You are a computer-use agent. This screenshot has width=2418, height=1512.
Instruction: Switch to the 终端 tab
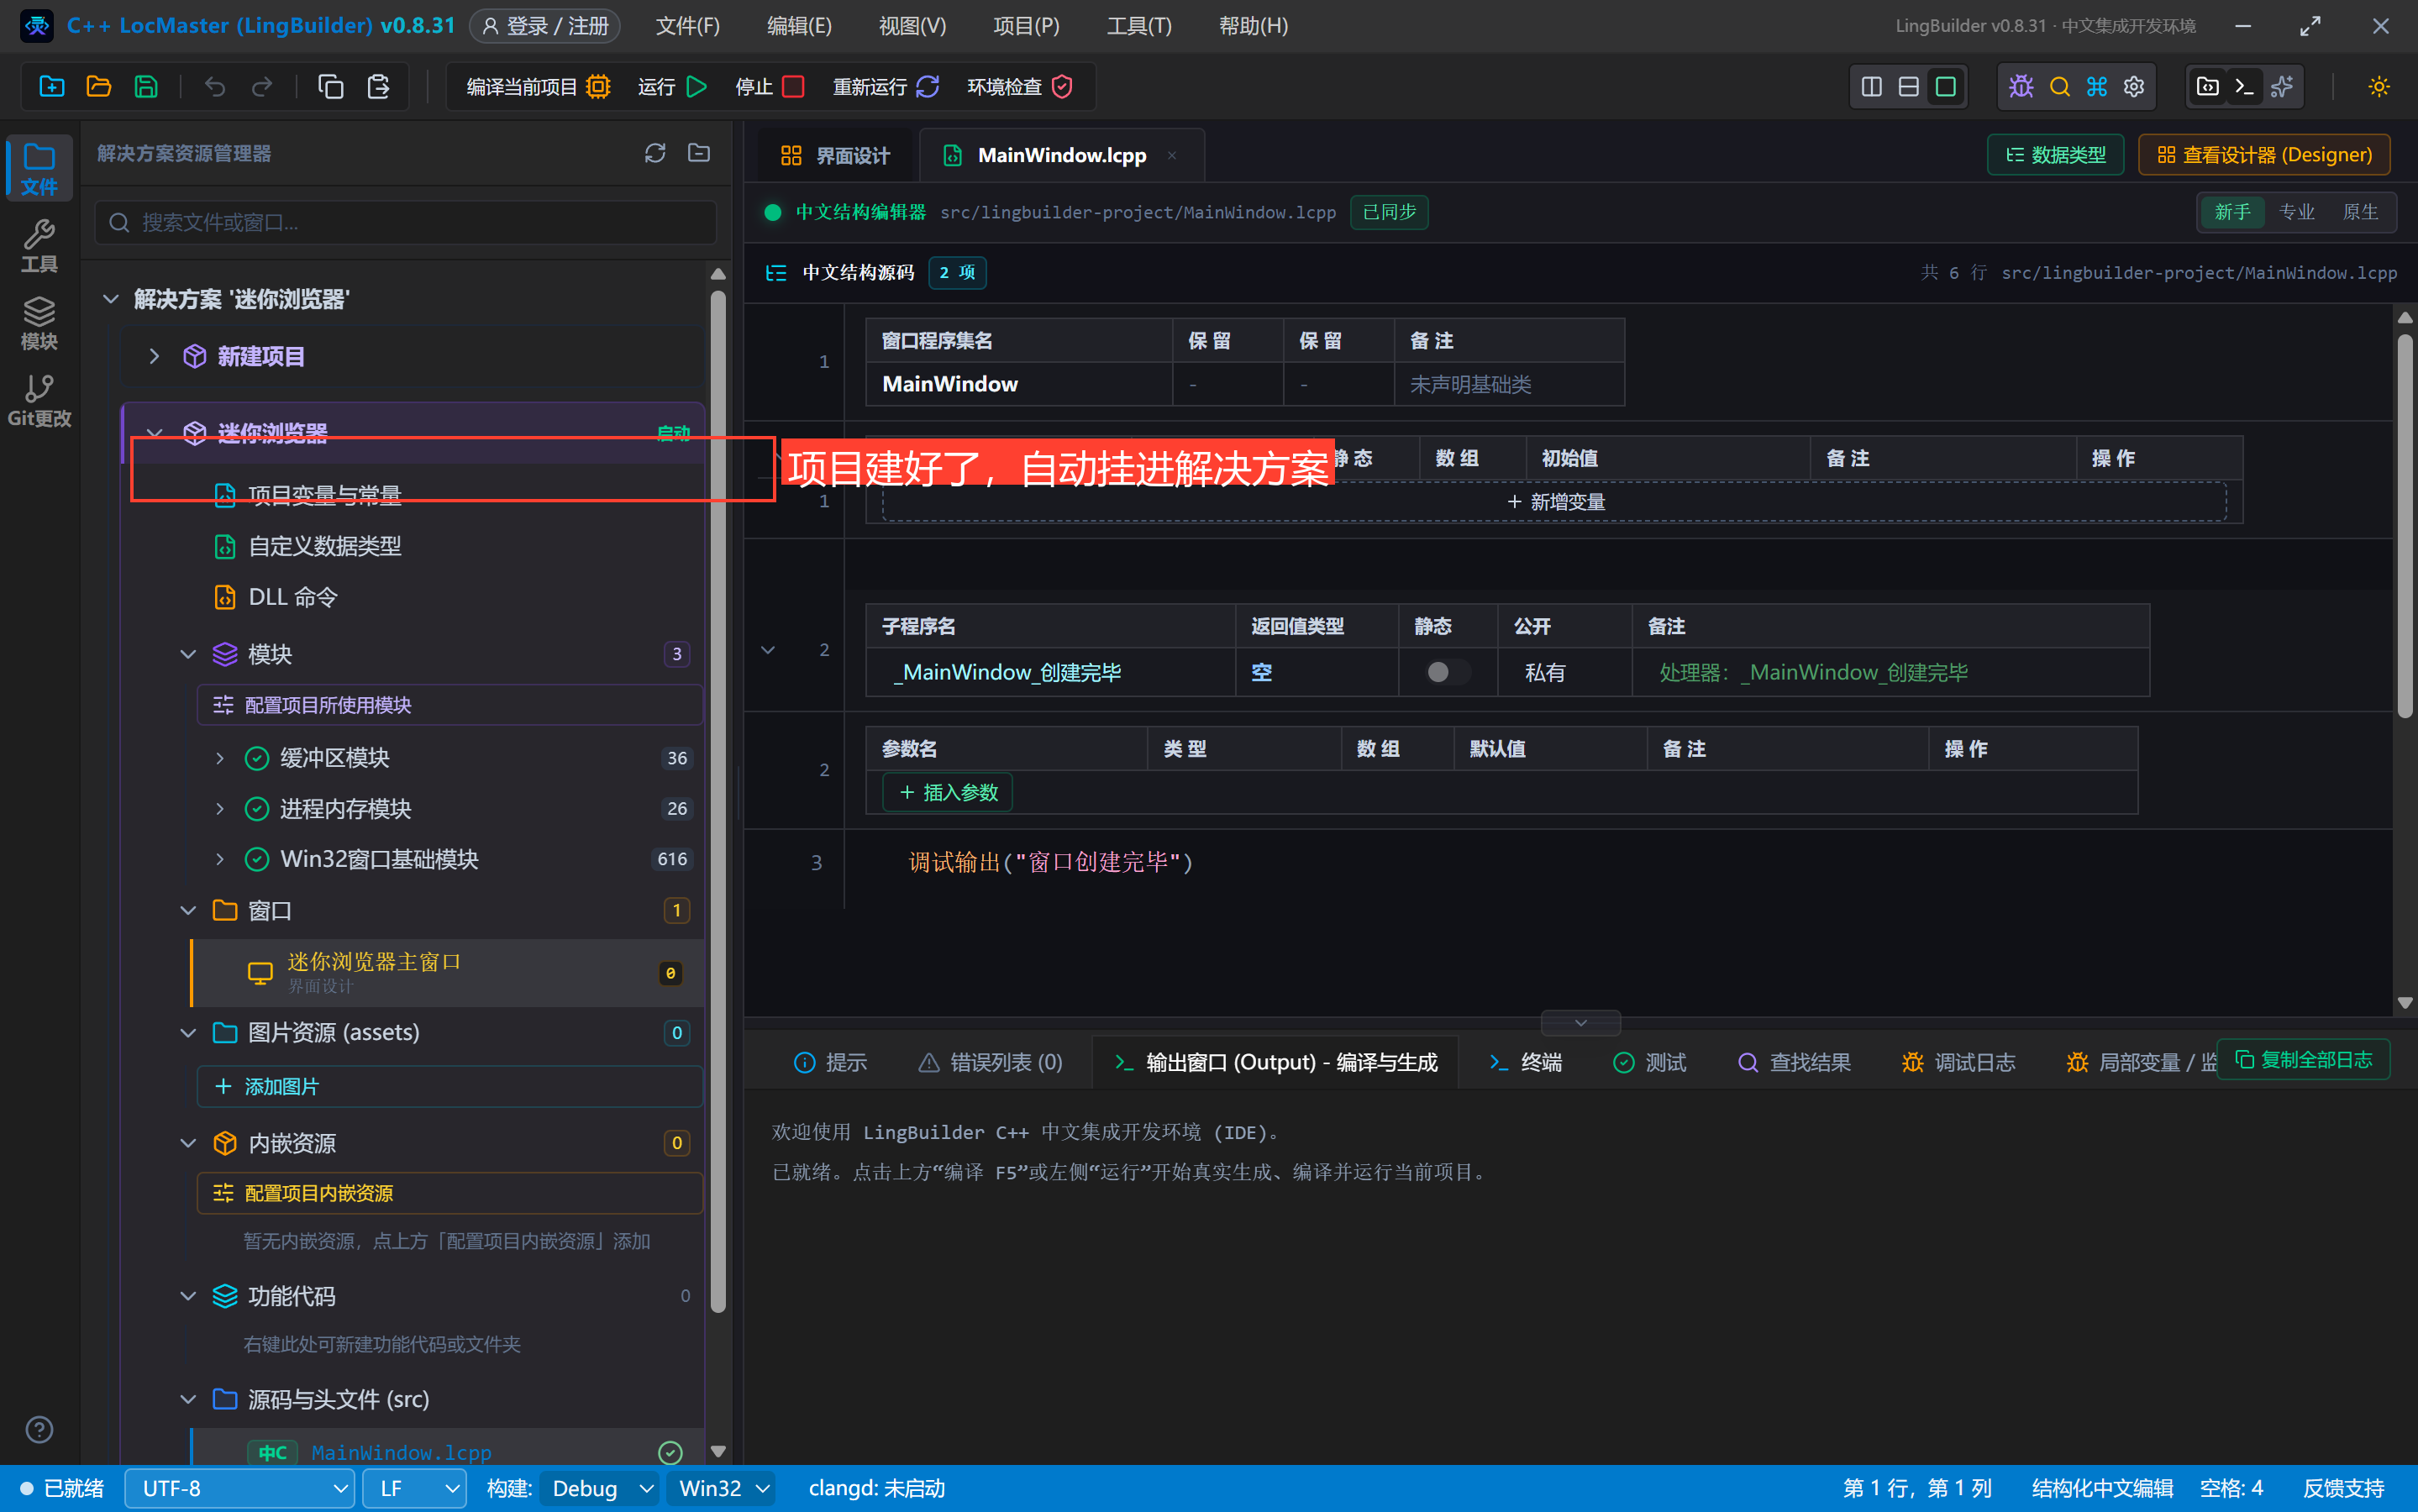tap(1525, 1062)
